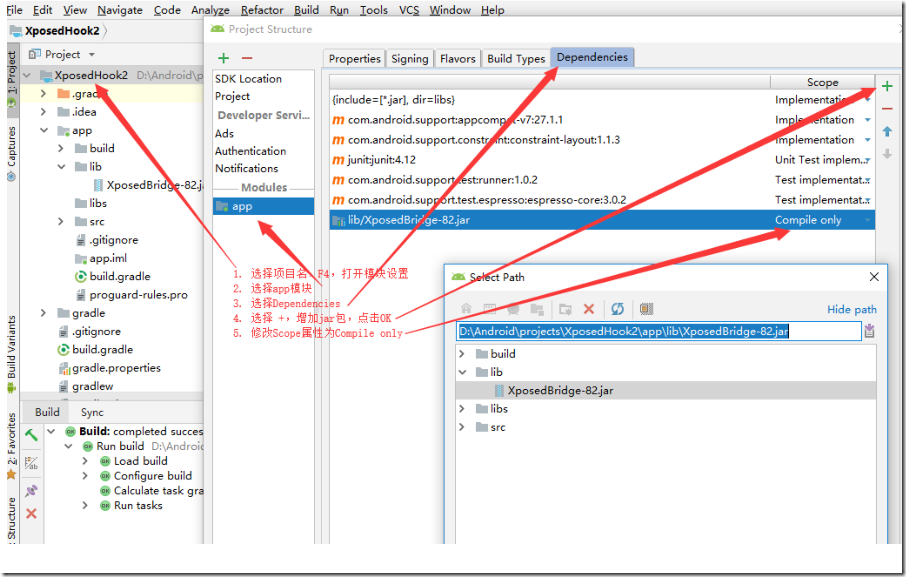Collapse the app module node

[x=43, y=131]
